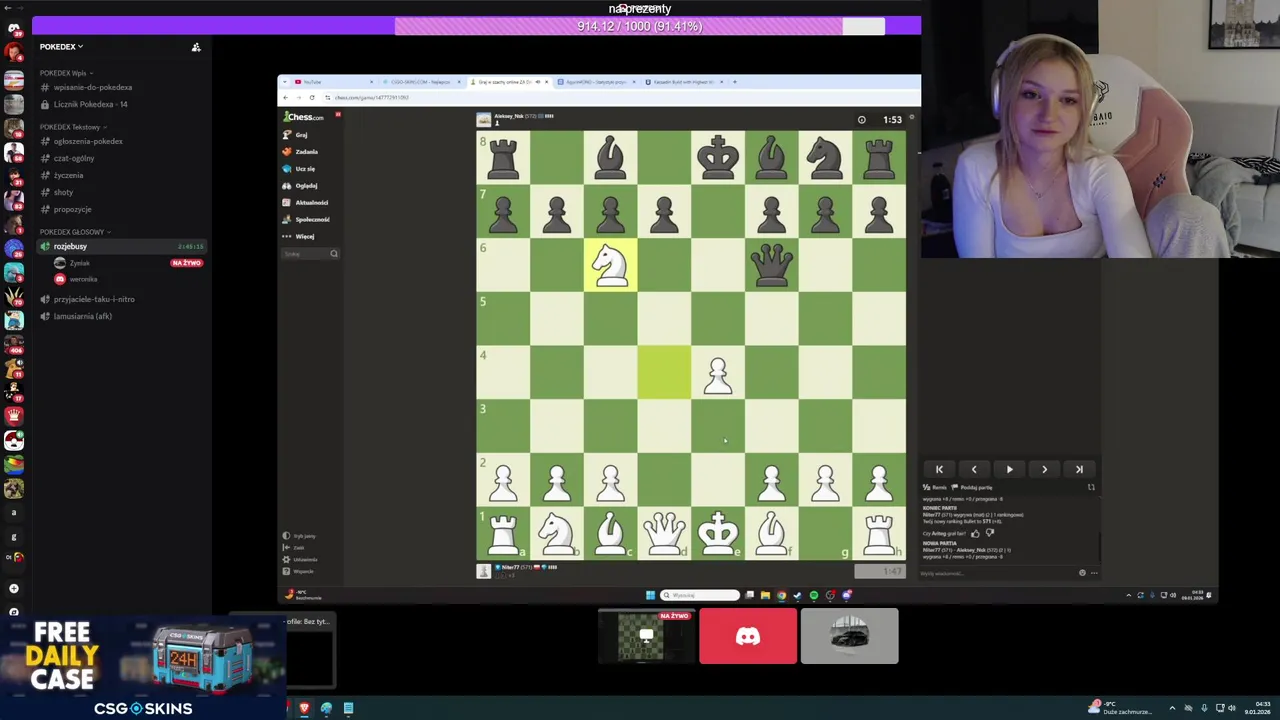The width and height of the screenshot is (1280, 720).
Task: Show hidden system tray icons
Action: click(x=1172, y=708)
